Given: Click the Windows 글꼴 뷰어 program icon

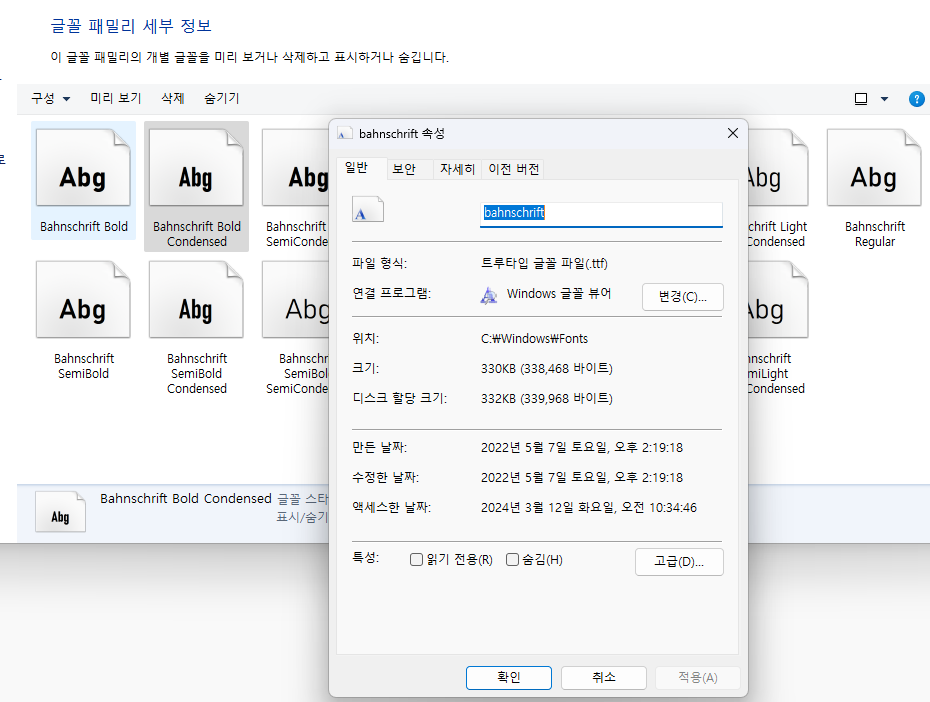Looking at the screenshot, I should [x=489, y=295].
